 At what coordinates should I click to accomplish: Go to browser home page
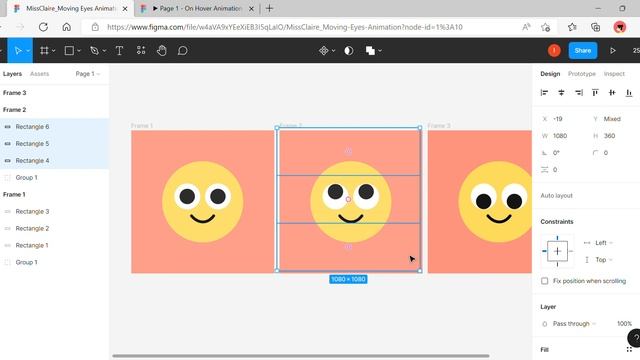67,27
